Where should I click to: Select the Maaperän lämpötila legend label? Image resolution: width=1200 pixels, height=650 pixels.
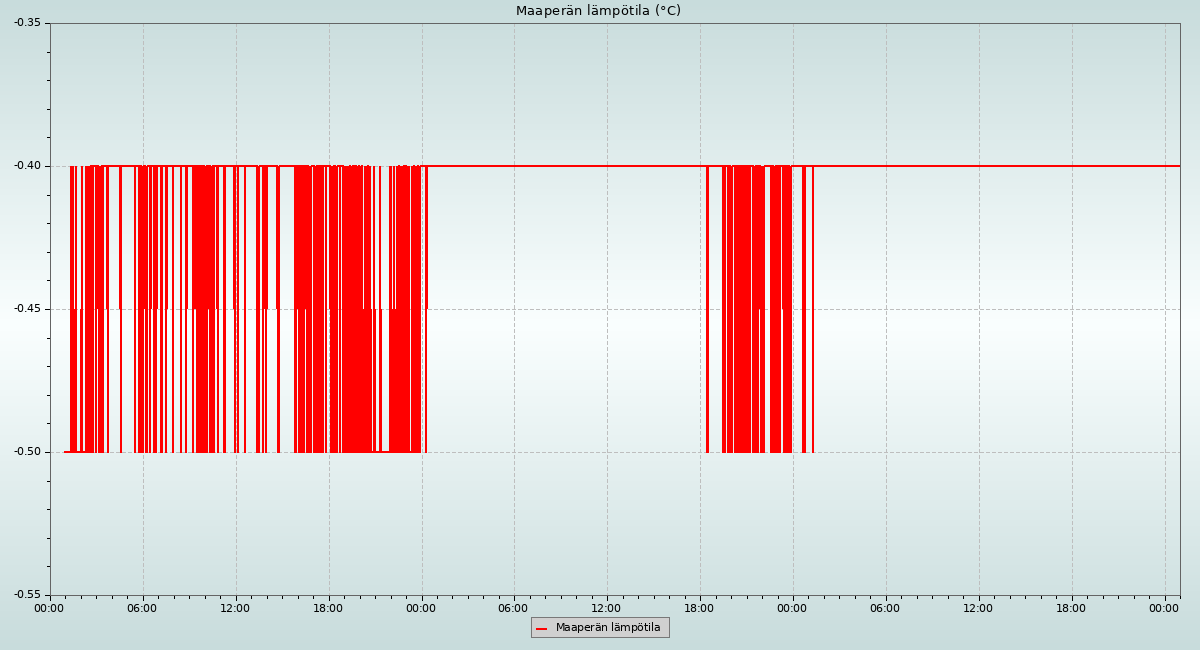[608, 628]
